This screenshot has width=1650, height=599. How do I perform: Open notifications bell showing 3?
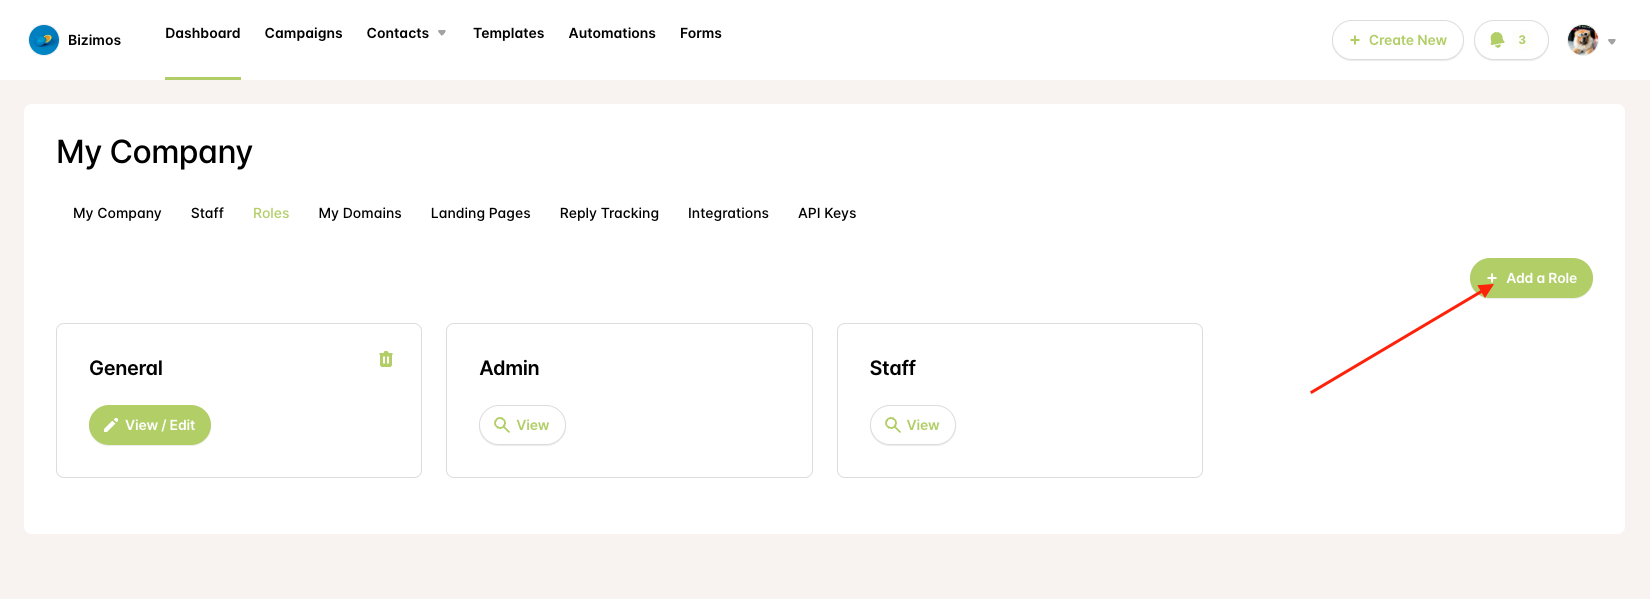click(1511, 40)
